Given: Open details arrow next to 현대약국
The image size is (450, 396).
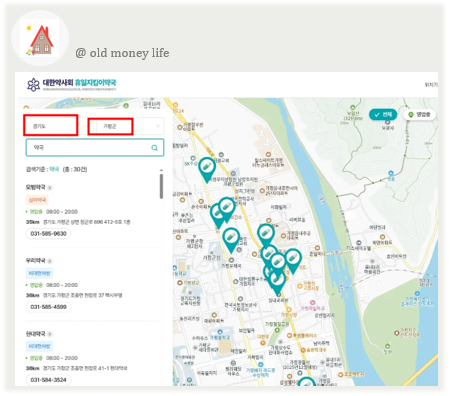Looking at the screenshot, I should pyautogui.click(x=50, y=334).
